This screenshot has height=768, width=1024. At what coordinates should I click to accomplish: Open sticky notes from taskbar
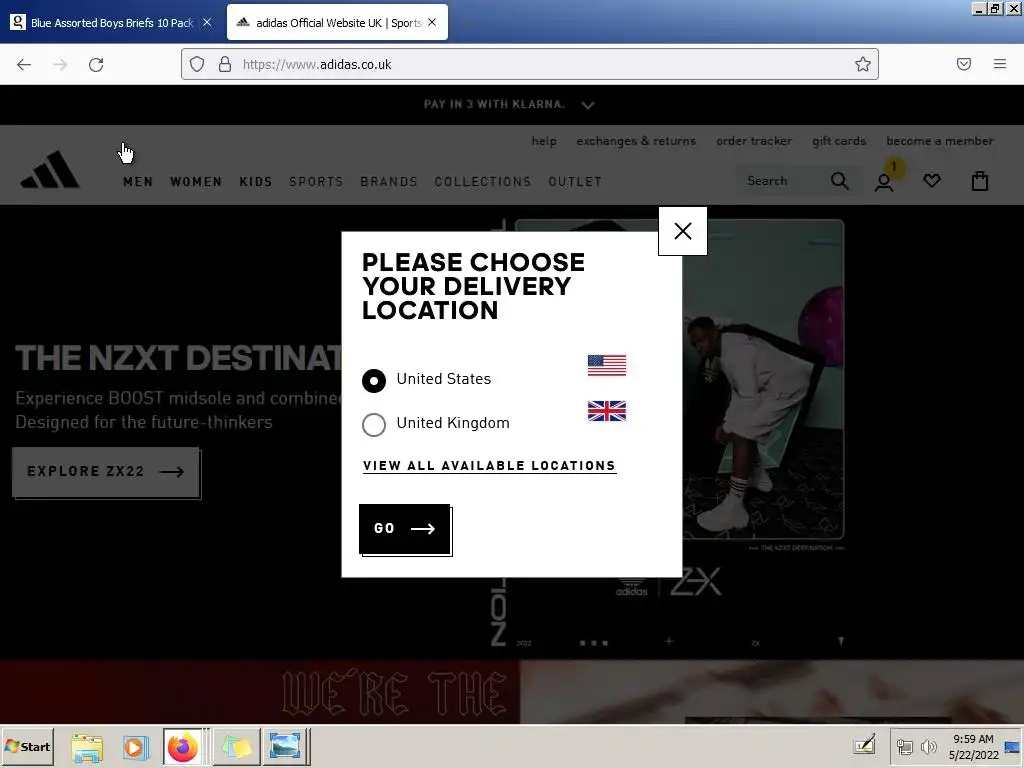click(x=236, y=747)
